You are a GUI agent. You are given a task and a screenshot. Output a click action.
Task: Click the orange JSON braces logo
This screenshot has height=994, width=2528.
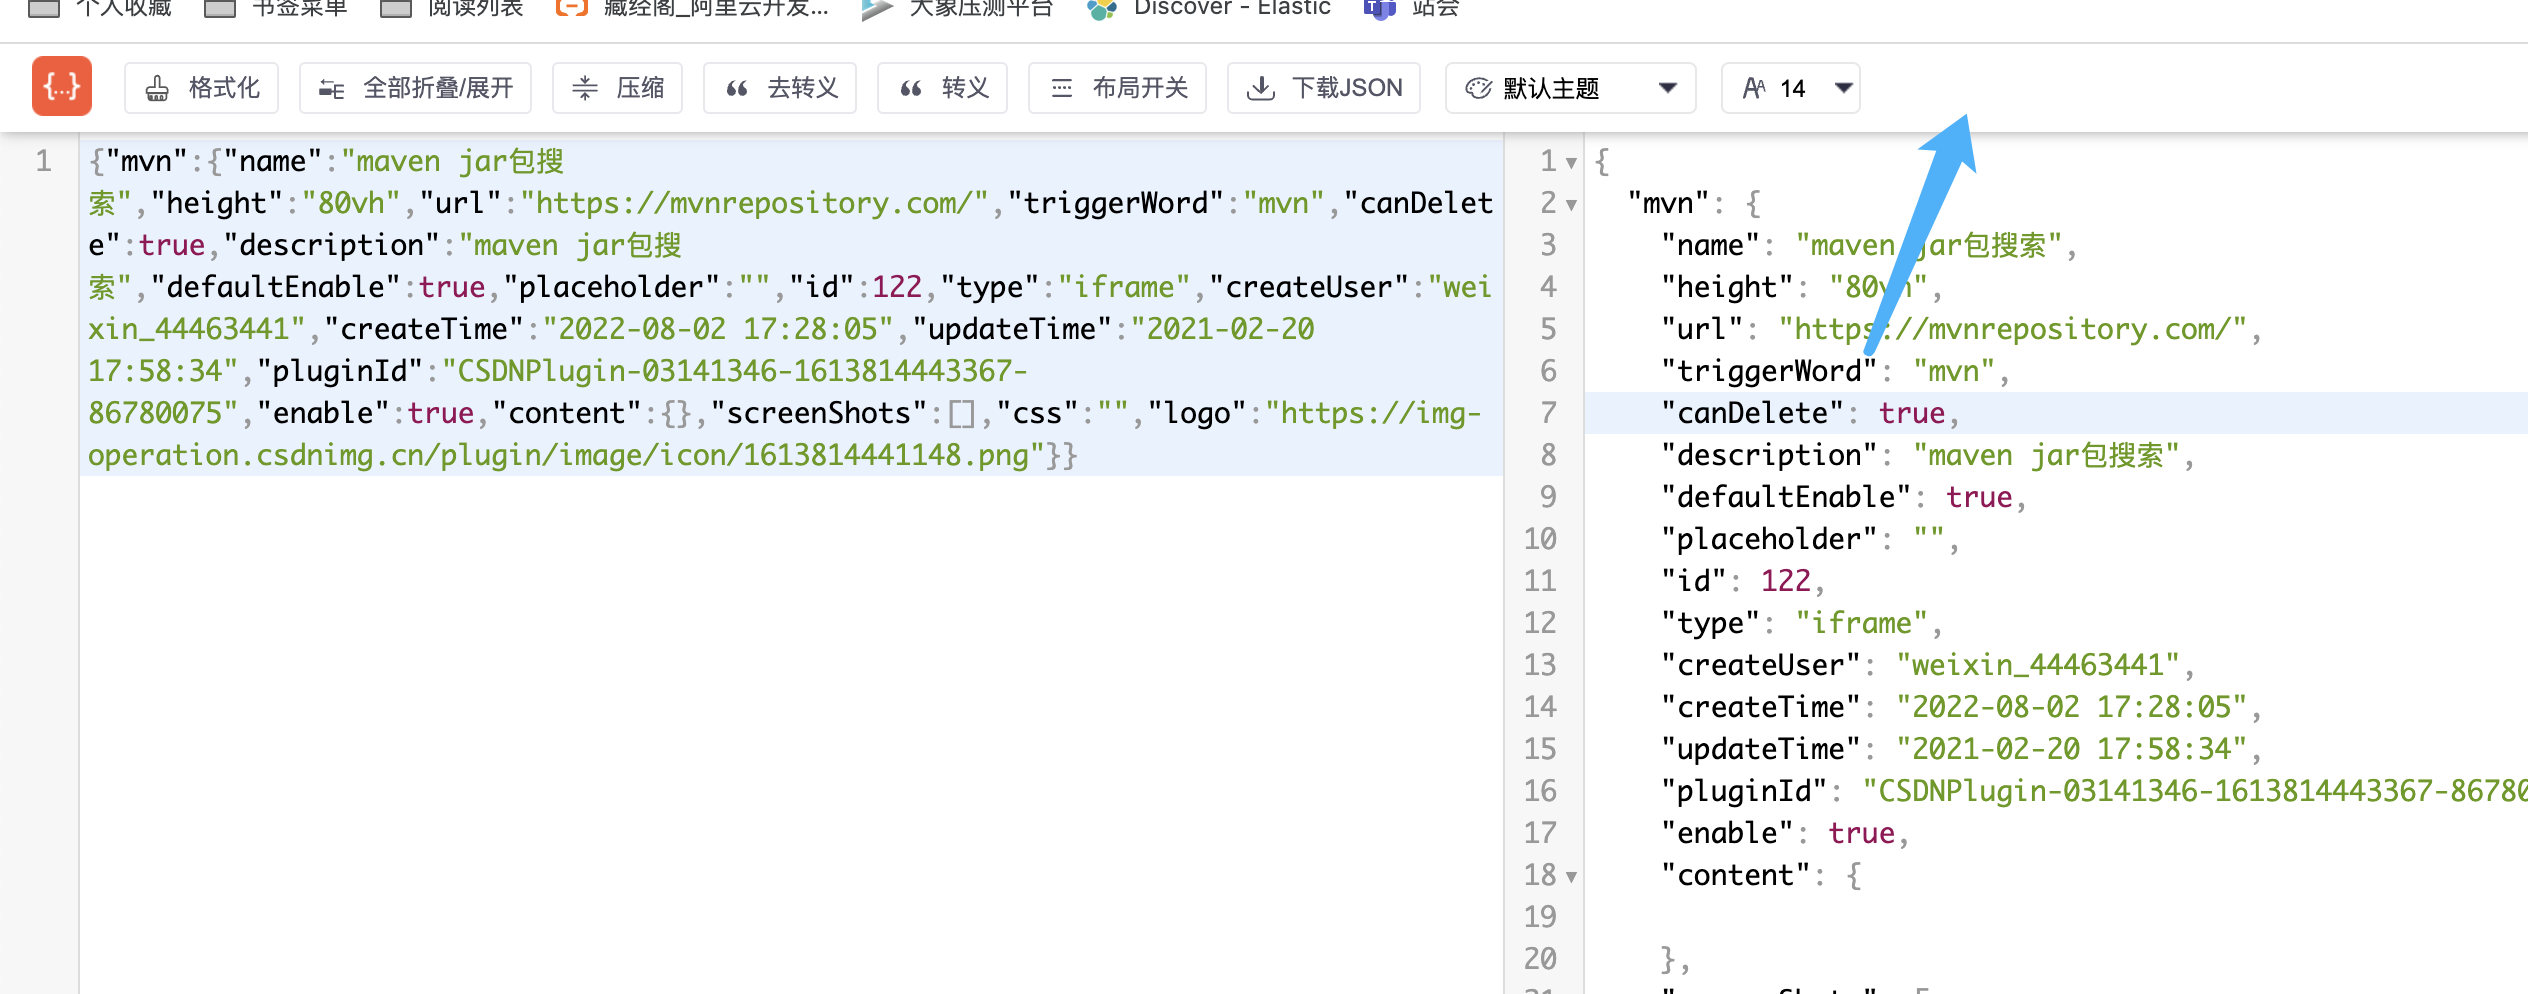pyautogui.click(x=62, y=87)
